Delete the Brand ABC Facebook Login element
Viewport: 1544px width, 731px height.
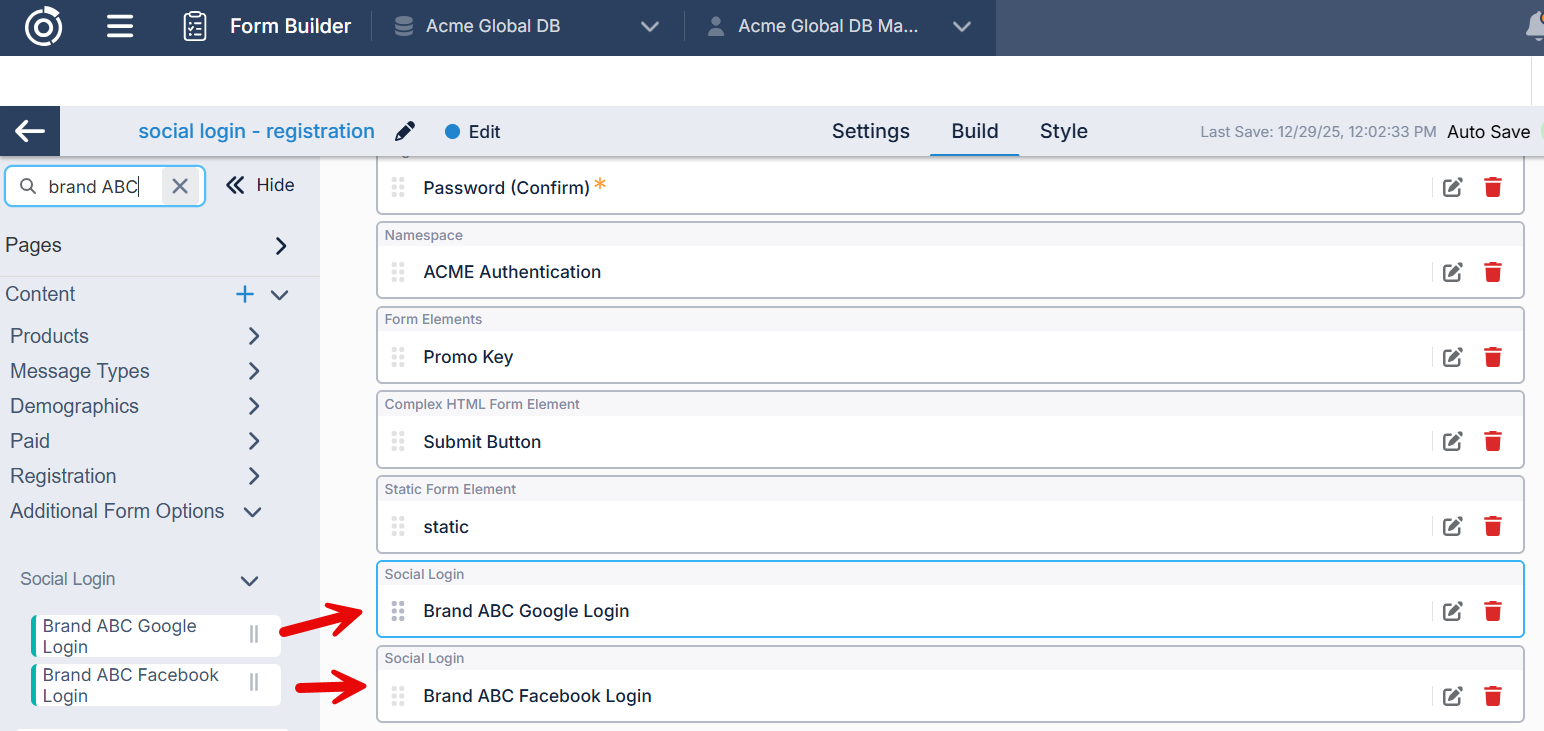(1492, 696)
